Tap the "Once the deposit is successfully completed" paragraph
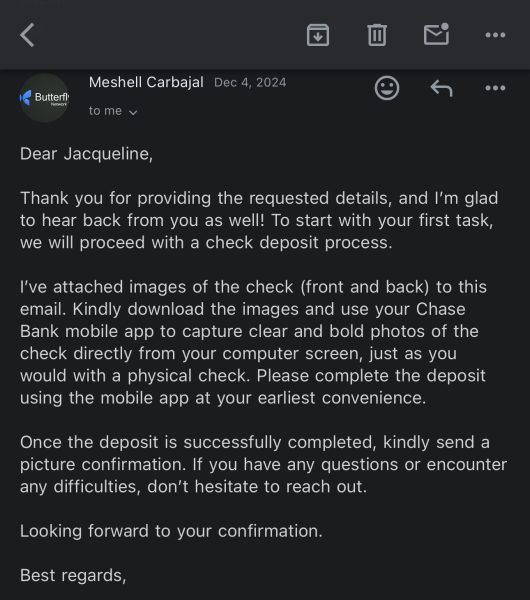 coord(263,465)
